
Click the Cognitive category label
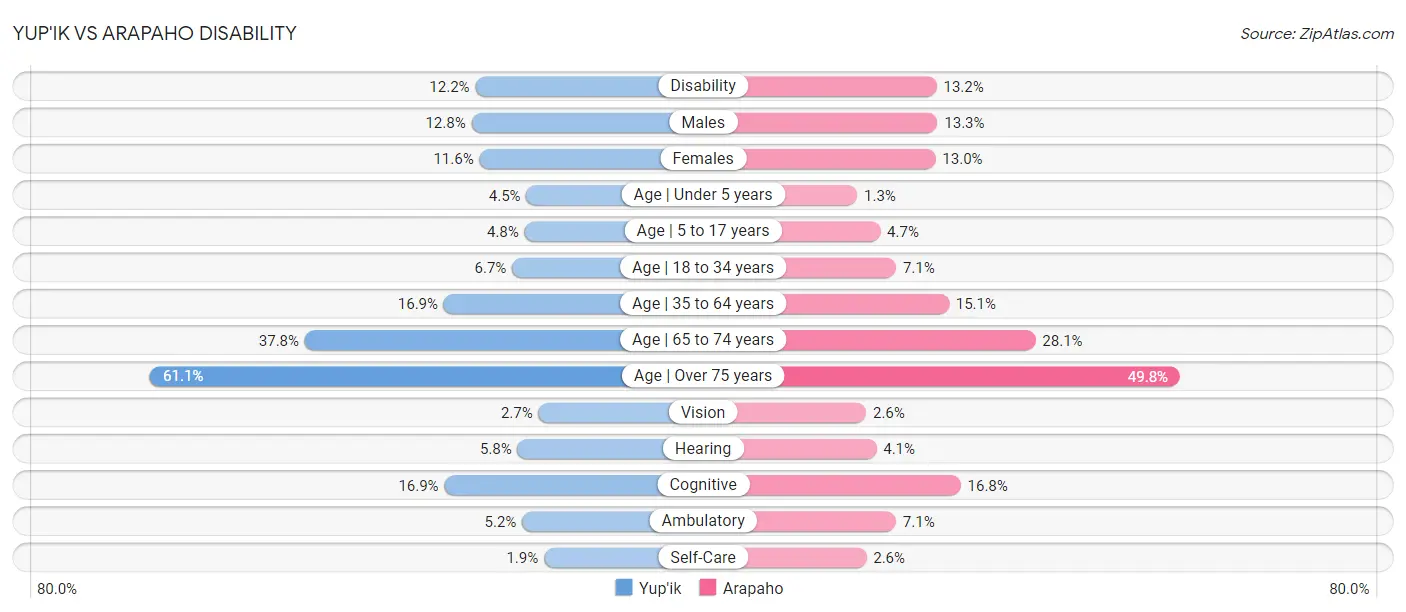703,485
